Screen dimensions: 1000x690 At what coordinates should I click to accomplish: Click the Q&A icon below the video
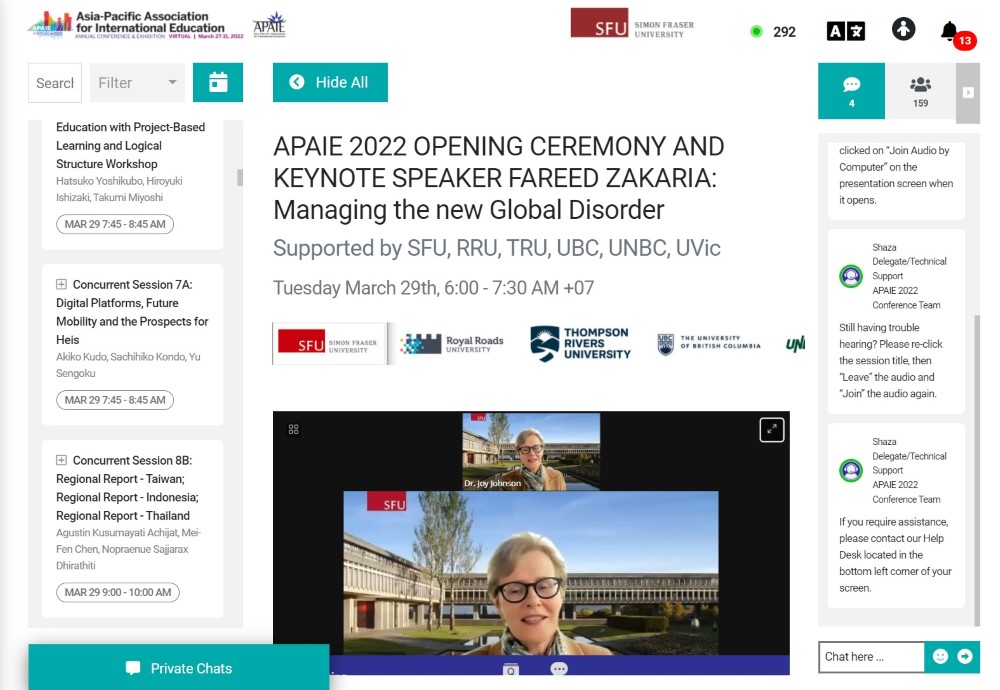[x=511, y=669]
